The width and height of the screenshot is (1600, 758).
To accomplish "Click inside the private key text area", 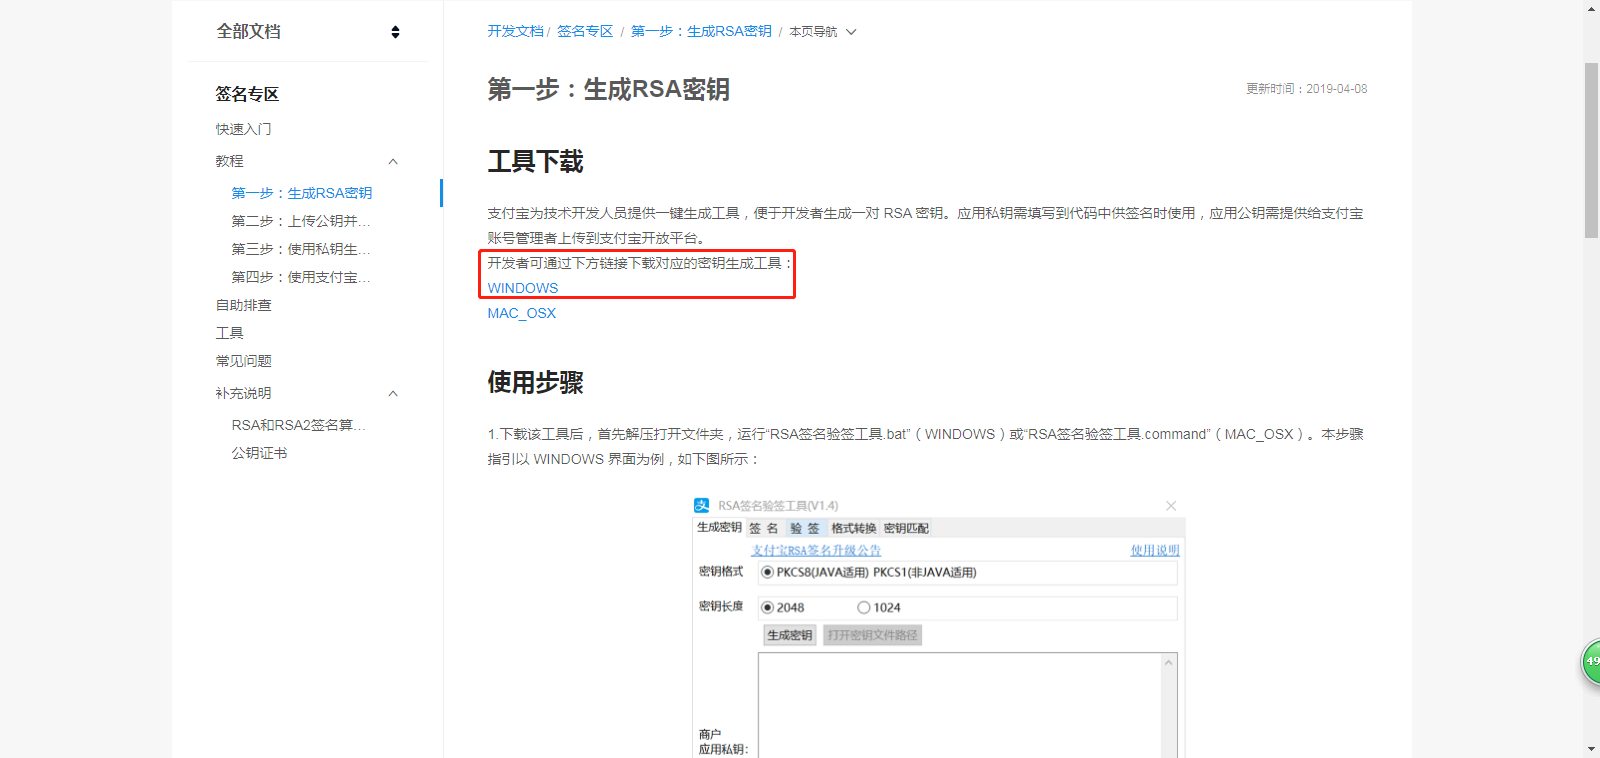I will [960, 706].
